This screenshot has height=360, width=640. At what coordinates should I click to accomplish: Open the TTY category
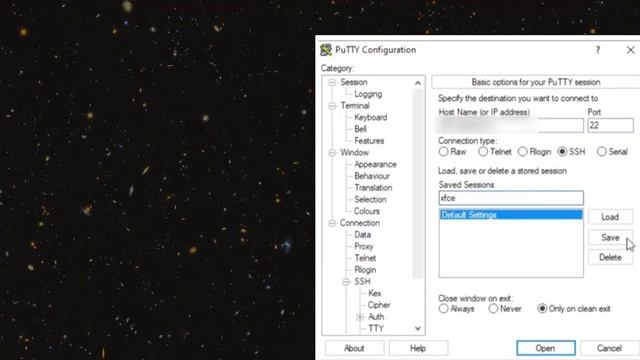pos(376,329)
